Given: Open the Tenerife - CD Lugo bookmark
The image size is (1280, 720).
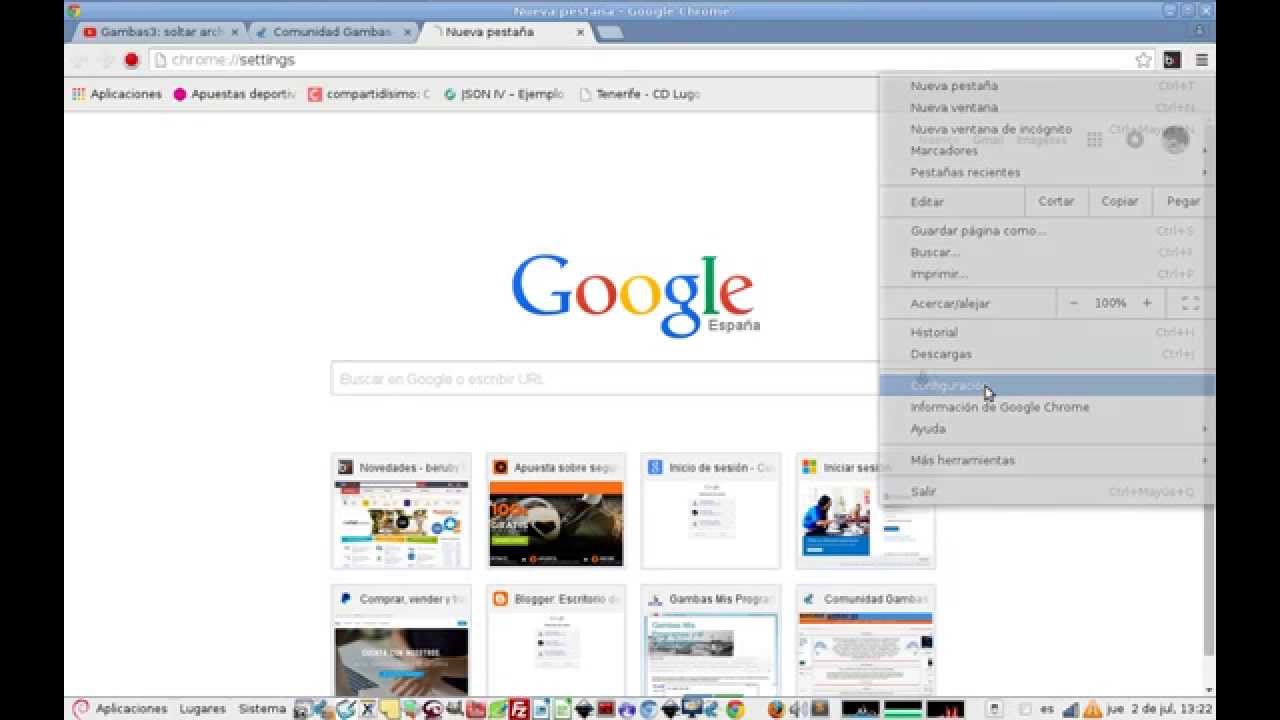Looking at the screenshot, I should [x=639, y=94].
